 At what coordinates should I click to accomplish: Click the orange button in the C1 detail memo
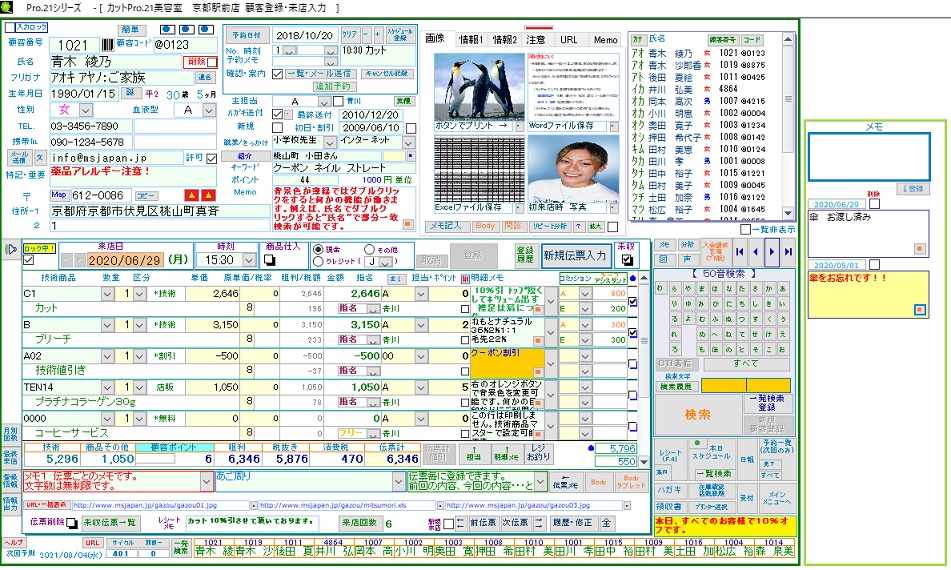pos(538,309)
